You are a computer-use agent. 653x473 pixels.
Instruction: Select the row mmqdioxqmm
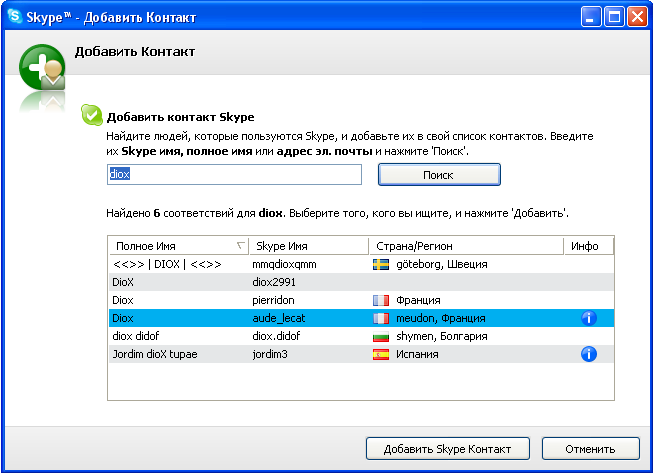(361, 264)
